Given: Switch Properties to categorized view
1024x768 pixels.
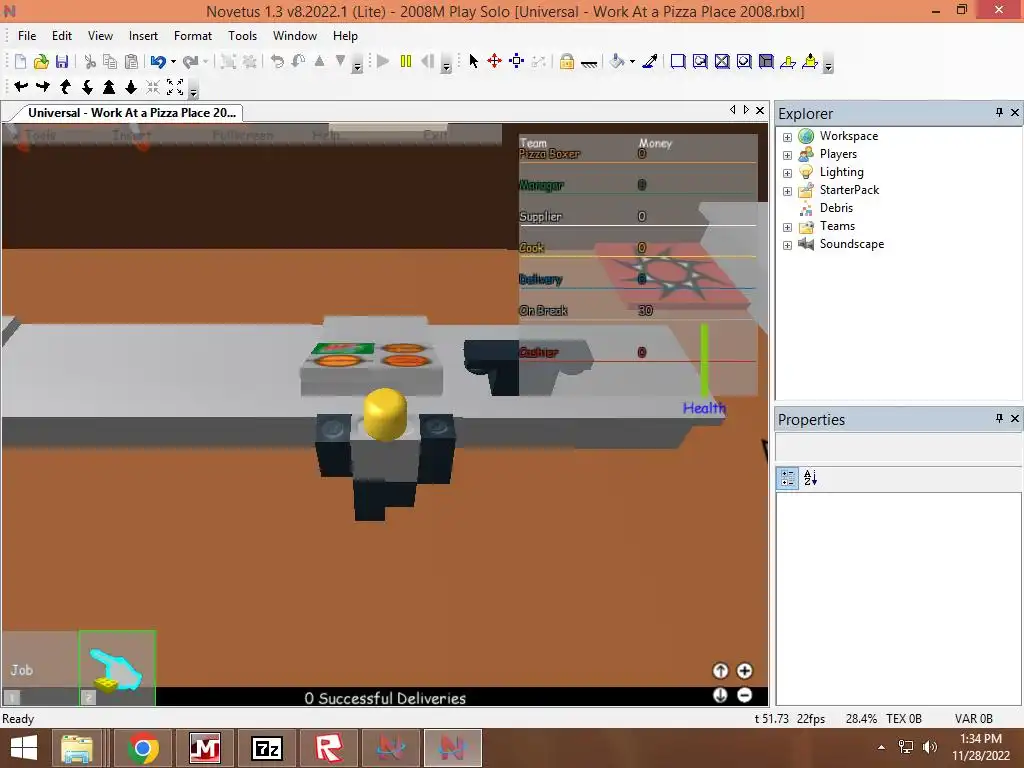Looking at the screenshot, I should pyautogui.click(x=788, y=478).
